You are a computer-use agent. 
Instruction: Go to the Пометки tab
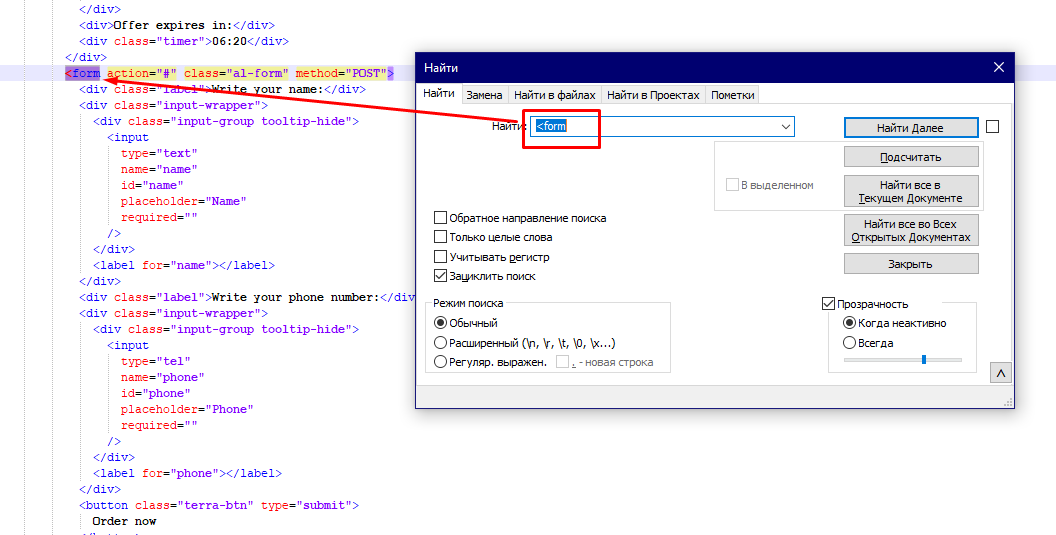(733, 95)
